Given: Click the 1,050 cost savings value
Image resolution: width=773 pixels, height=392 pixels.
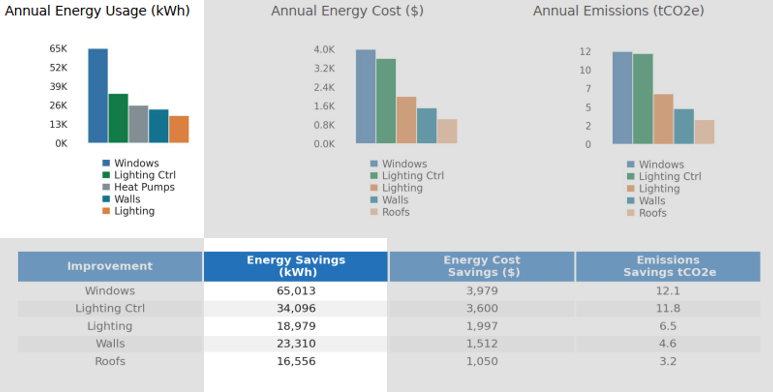Looking at the screenshot, I should click(x=482, y=361).
